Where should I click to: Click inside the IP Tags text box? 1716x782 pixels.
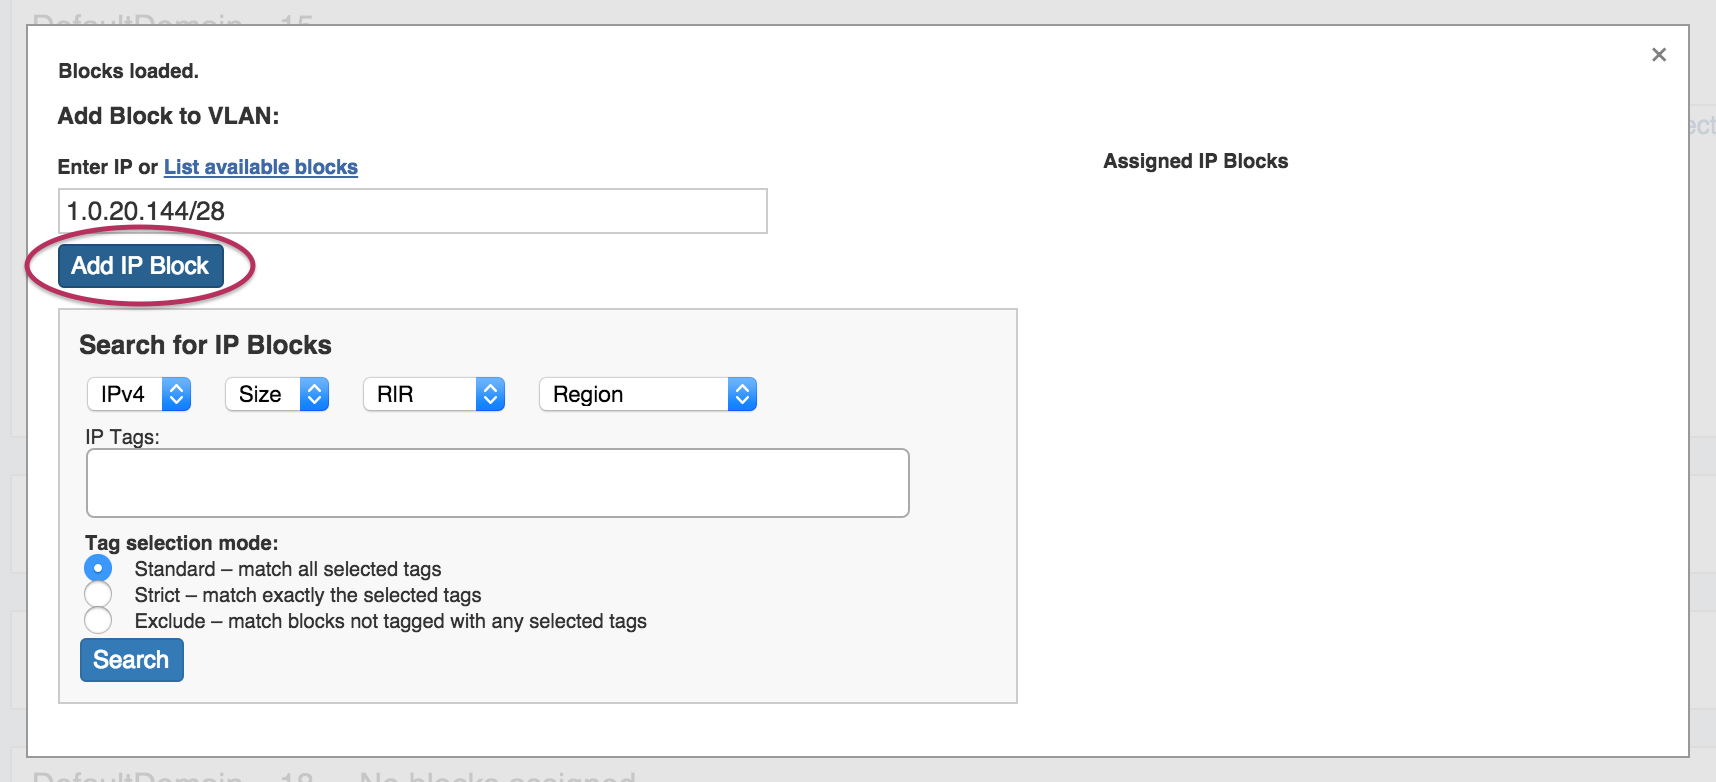[x=497, y=483]
